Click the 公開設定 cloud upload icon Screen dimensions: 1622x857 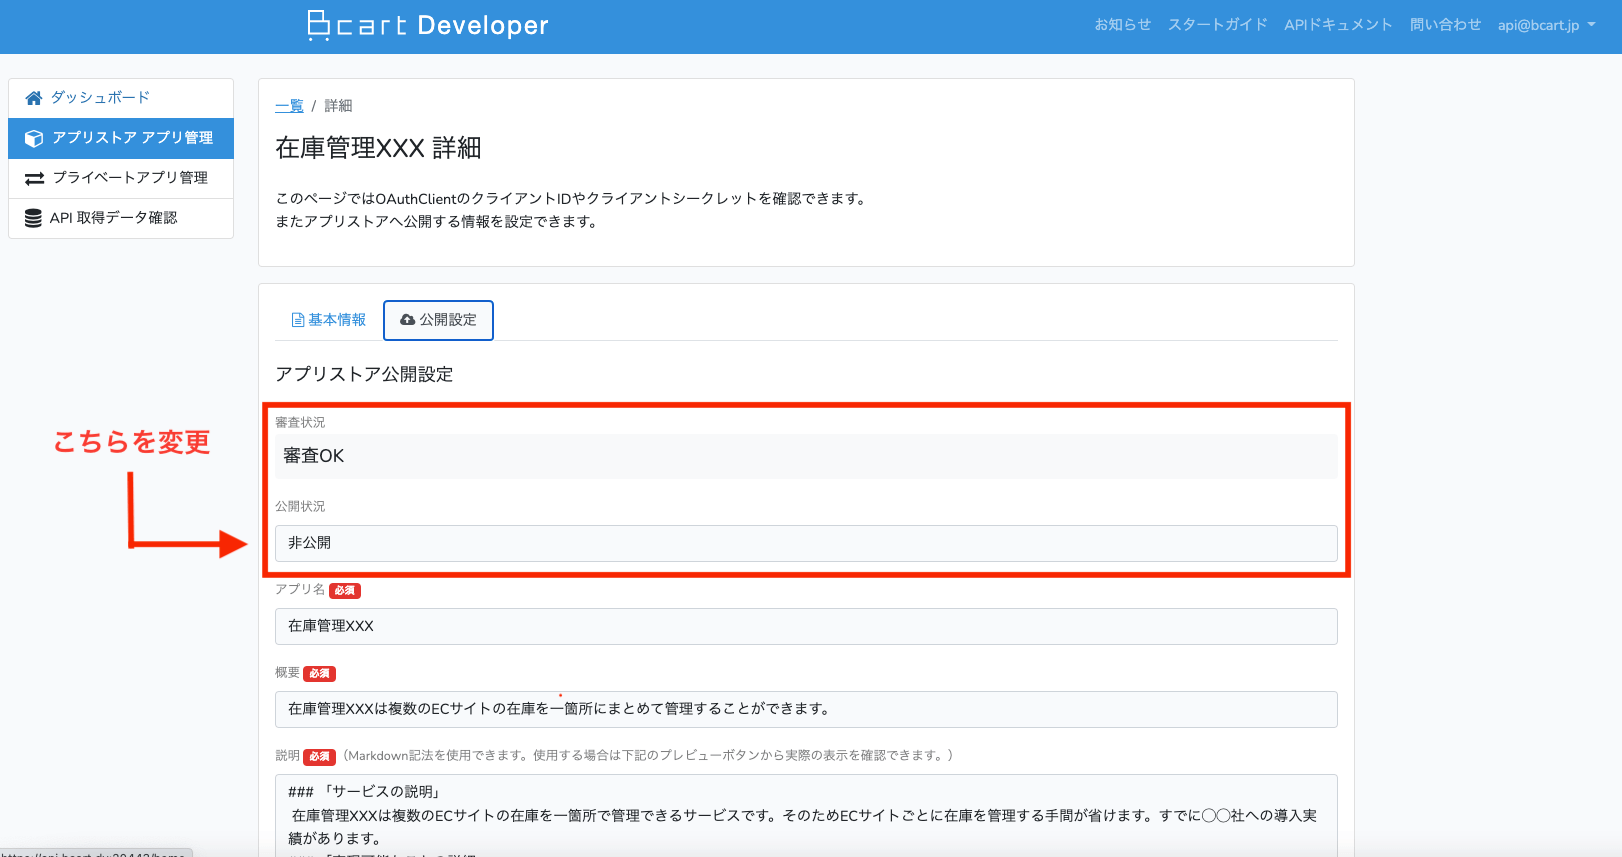[x=407, y=320]
